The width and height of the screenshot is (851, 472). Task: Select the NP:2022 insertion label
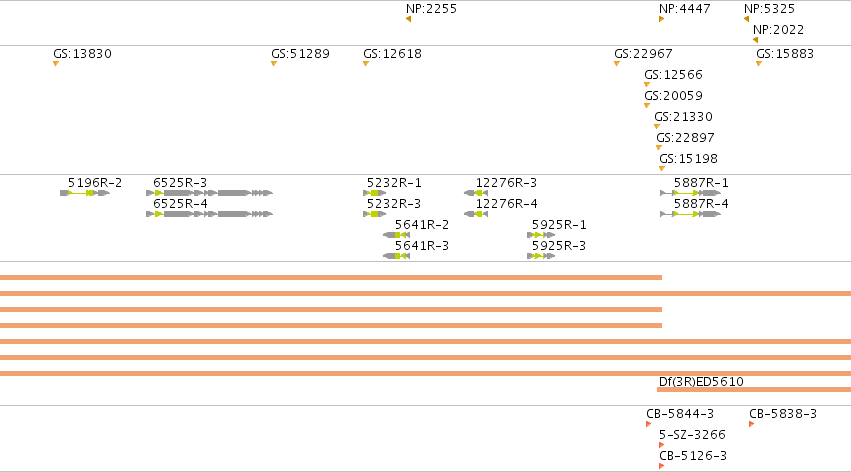pyautogui.click(x=778, y=30)
